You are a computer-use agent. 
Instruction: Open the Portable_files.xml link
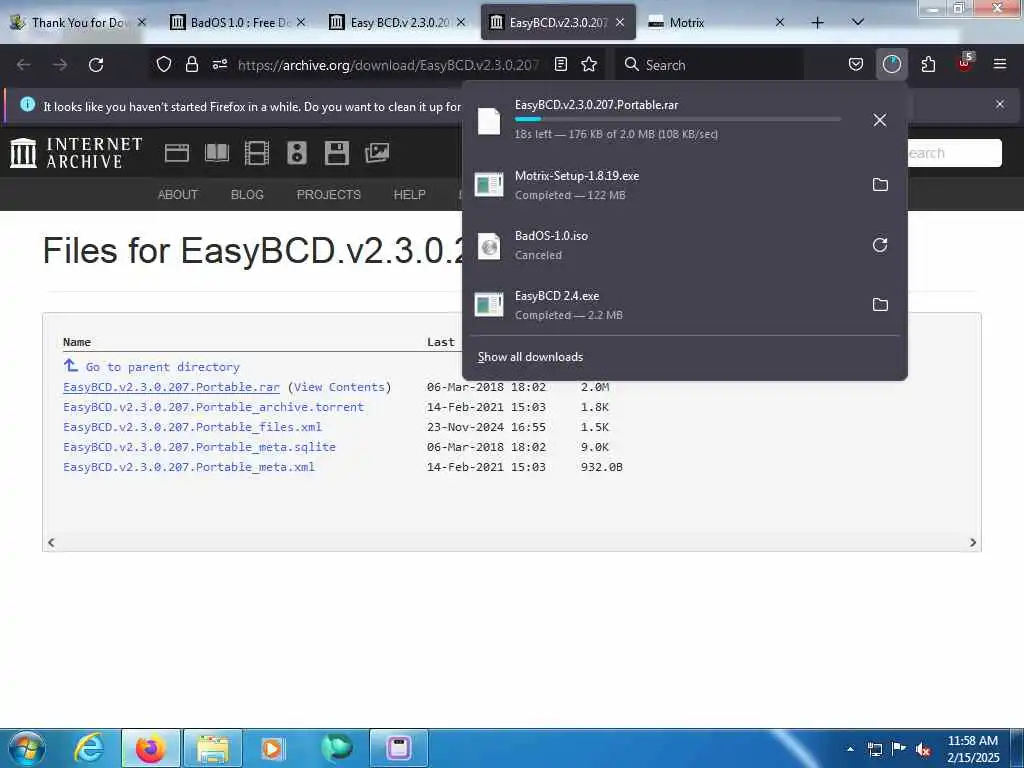coord(192,427)
